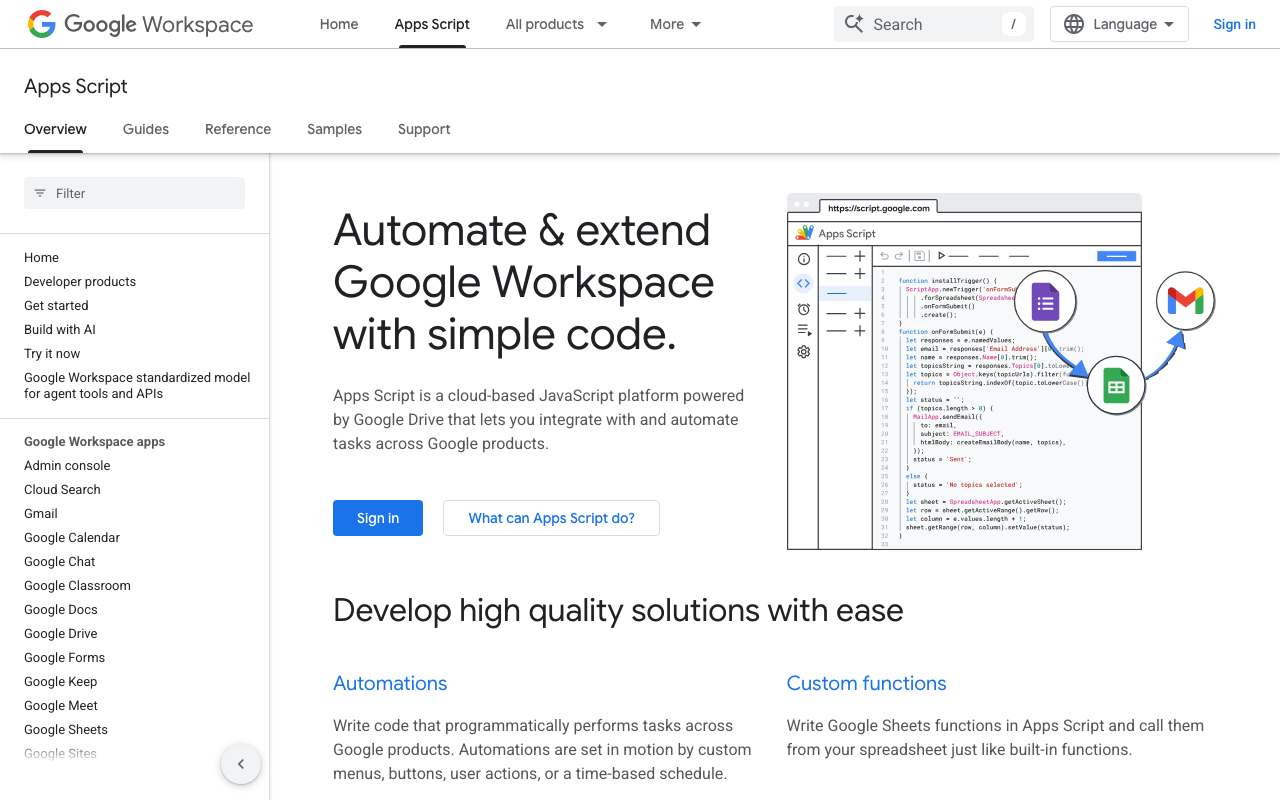1280x800 pixels.
Task: Open Google Keep in sidebar
Action: pos(60,682)
